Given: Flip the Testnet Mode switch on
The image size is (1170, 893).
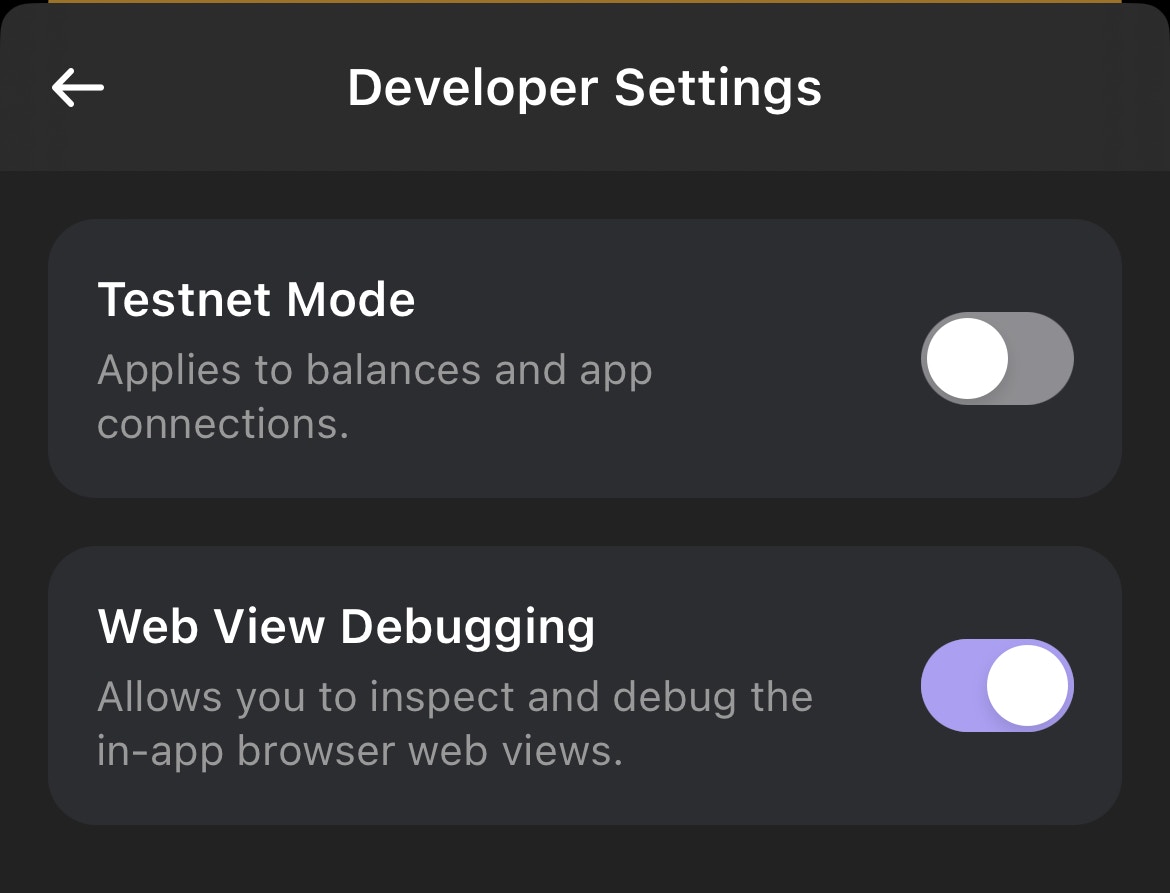Looking at the screenshot, I should pos(996,357).
